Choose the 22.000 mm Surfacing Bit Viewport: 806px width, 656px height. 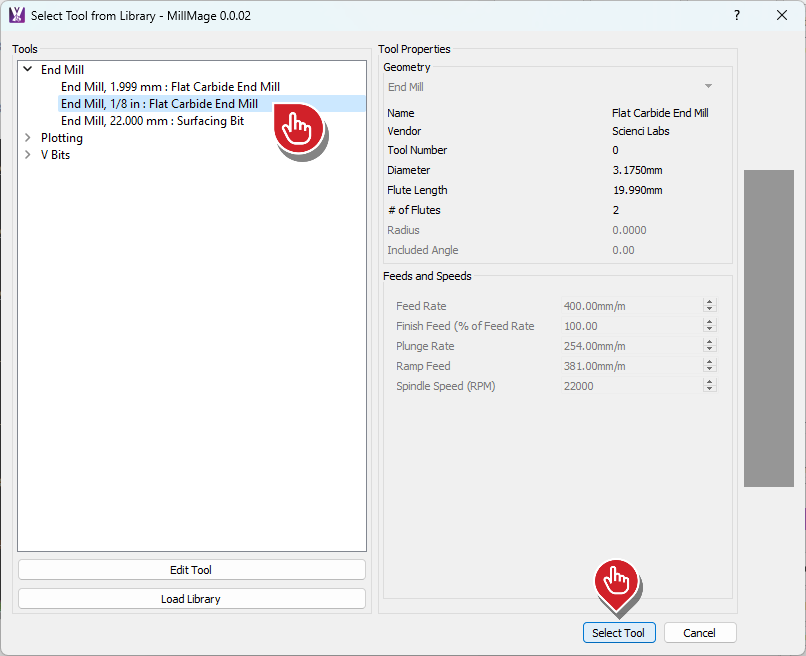152,121
